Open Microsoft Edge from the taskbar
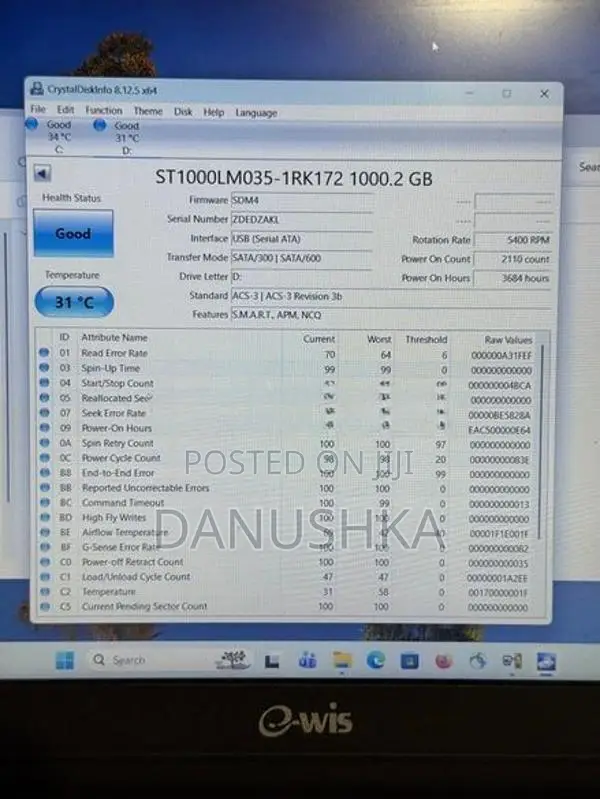The image size is (600, 799). coord(376,660)
